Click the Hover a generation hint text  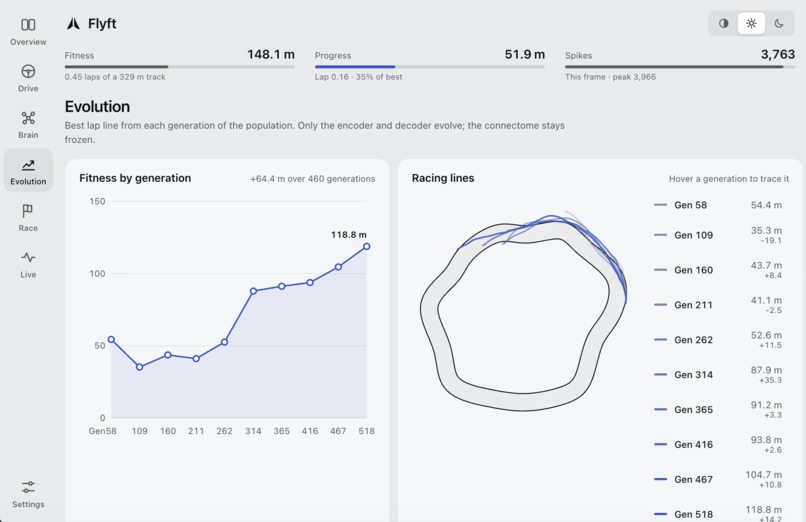point(729,179)
